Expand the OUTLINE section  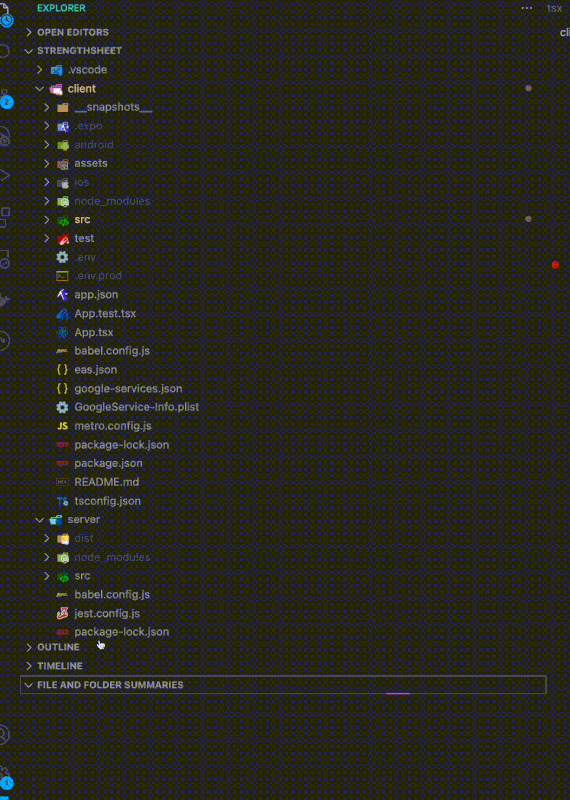(29, 647)
